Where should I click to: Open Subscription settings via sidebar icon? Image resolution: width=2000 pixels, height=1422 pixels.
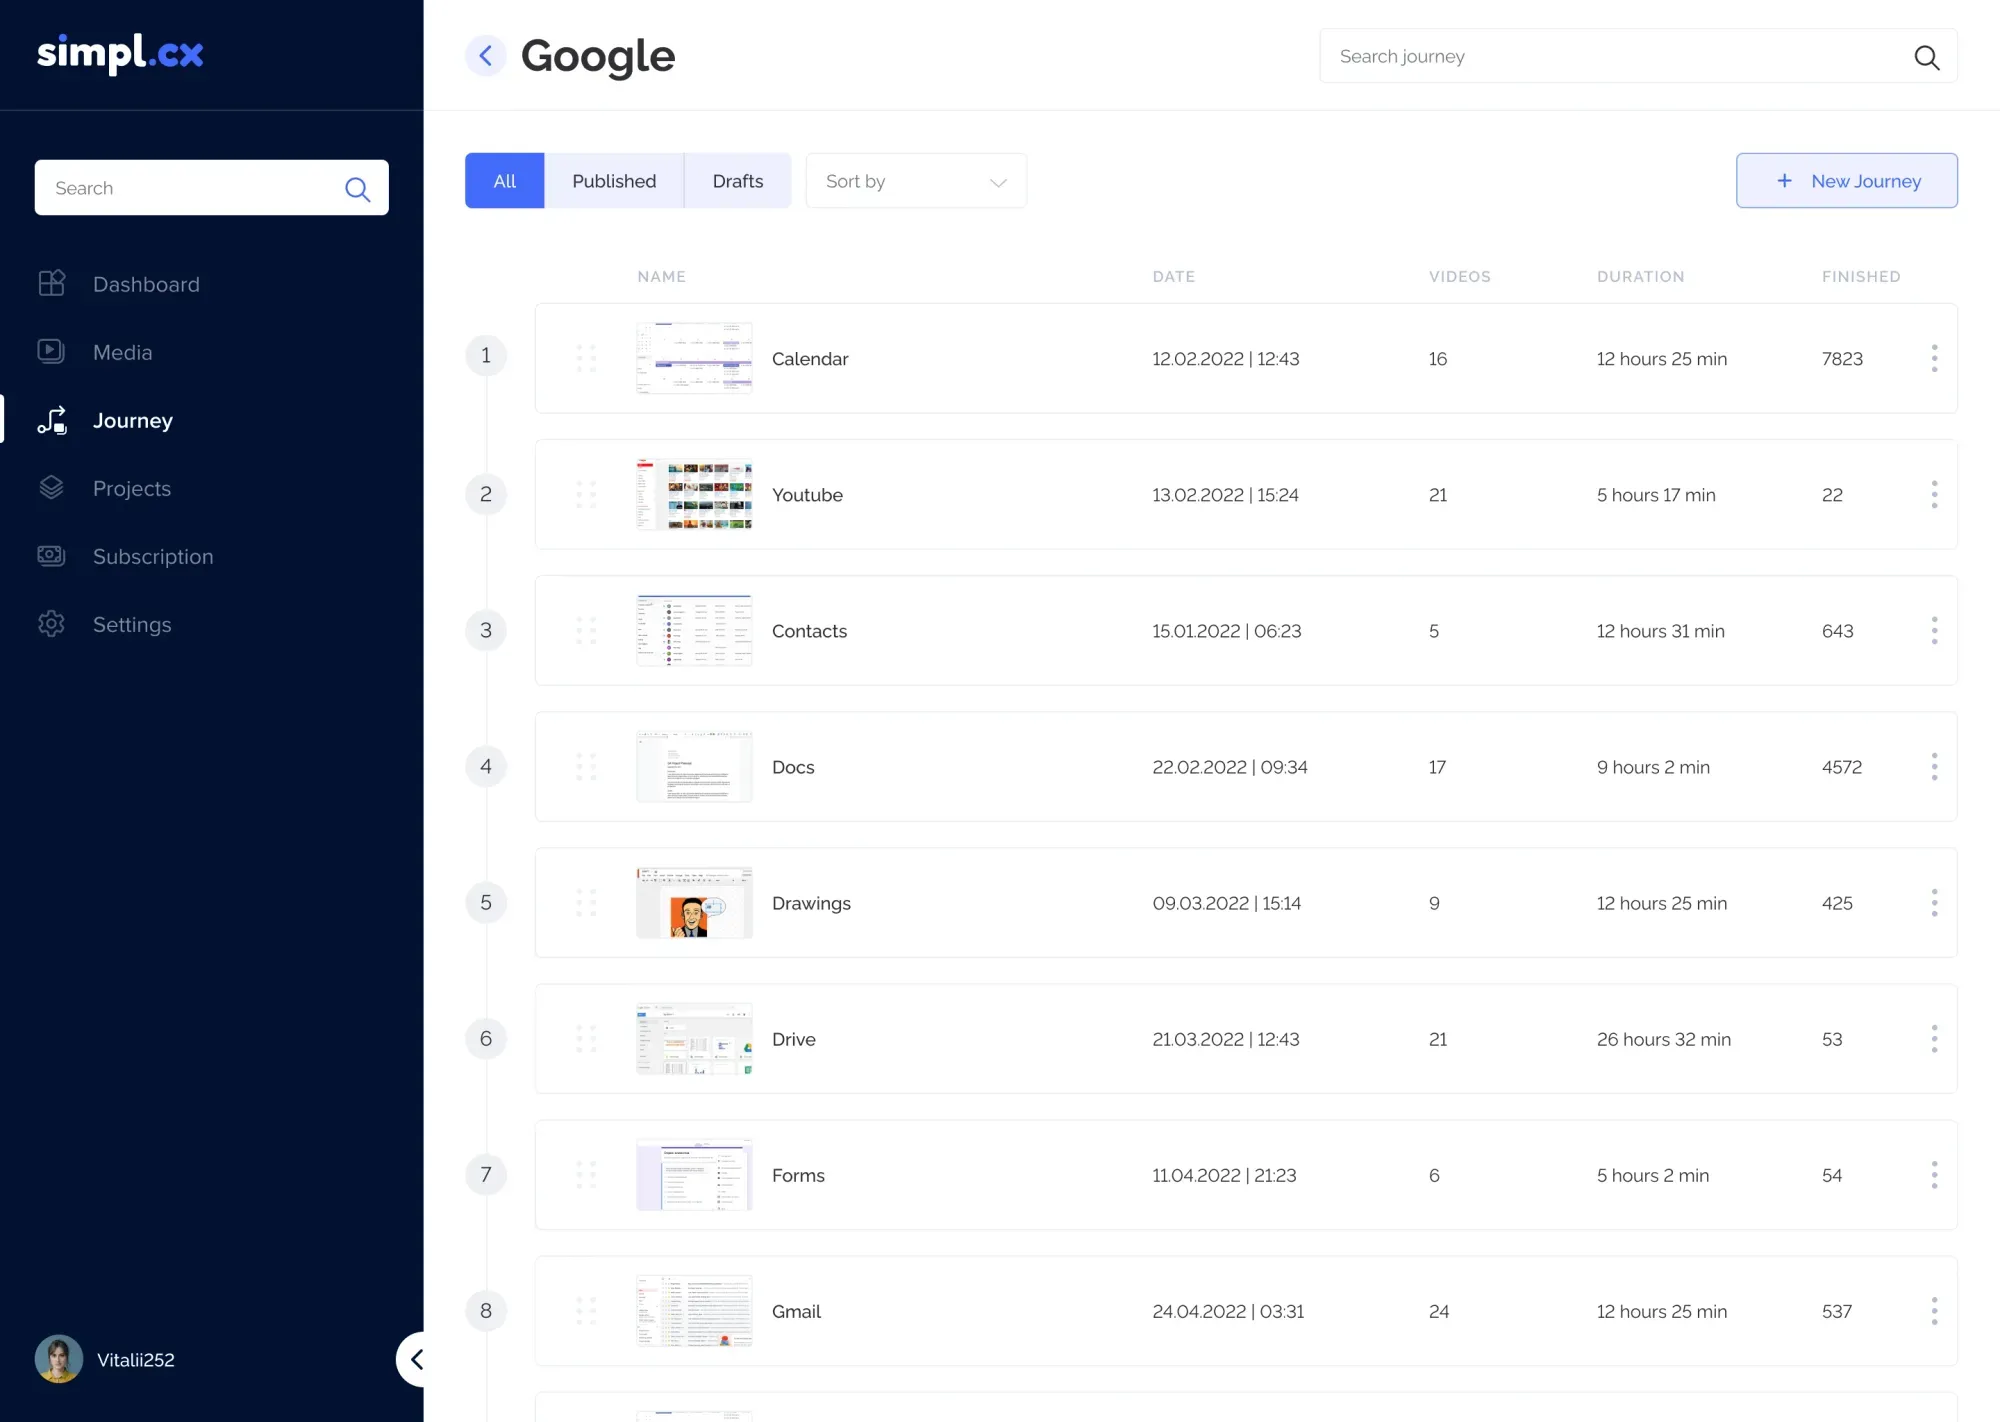pyautogui.click(x=51, y=556)
